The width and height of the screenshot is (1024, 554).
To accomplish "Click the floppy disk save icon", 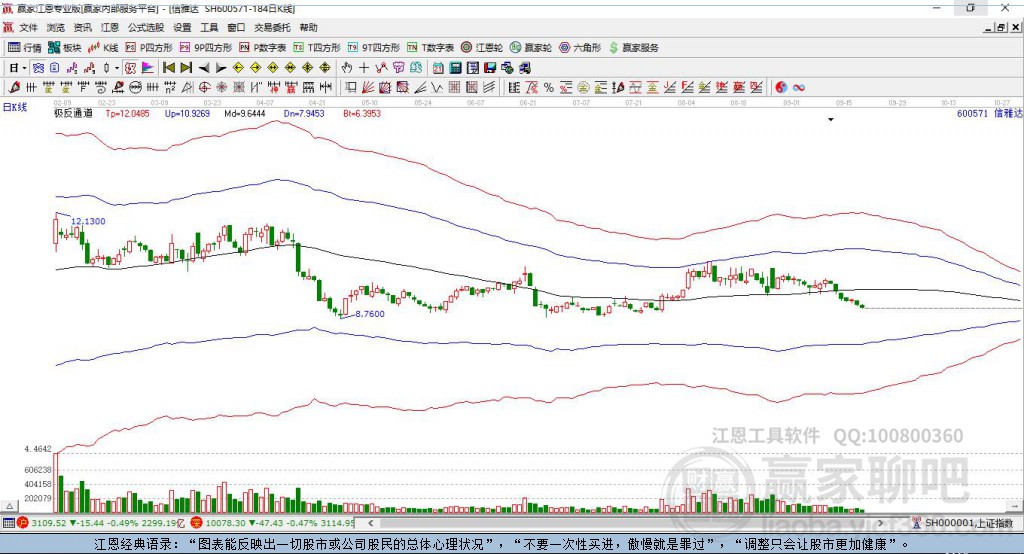I will pos(490,68).
